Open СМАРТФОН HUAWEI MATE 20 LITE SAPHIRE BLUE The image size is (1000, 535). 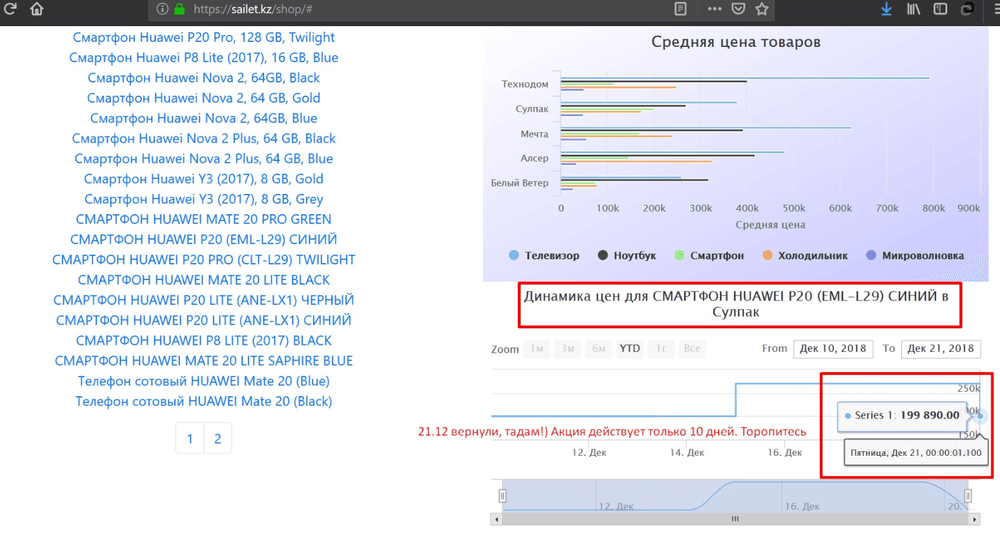(203, 361)
